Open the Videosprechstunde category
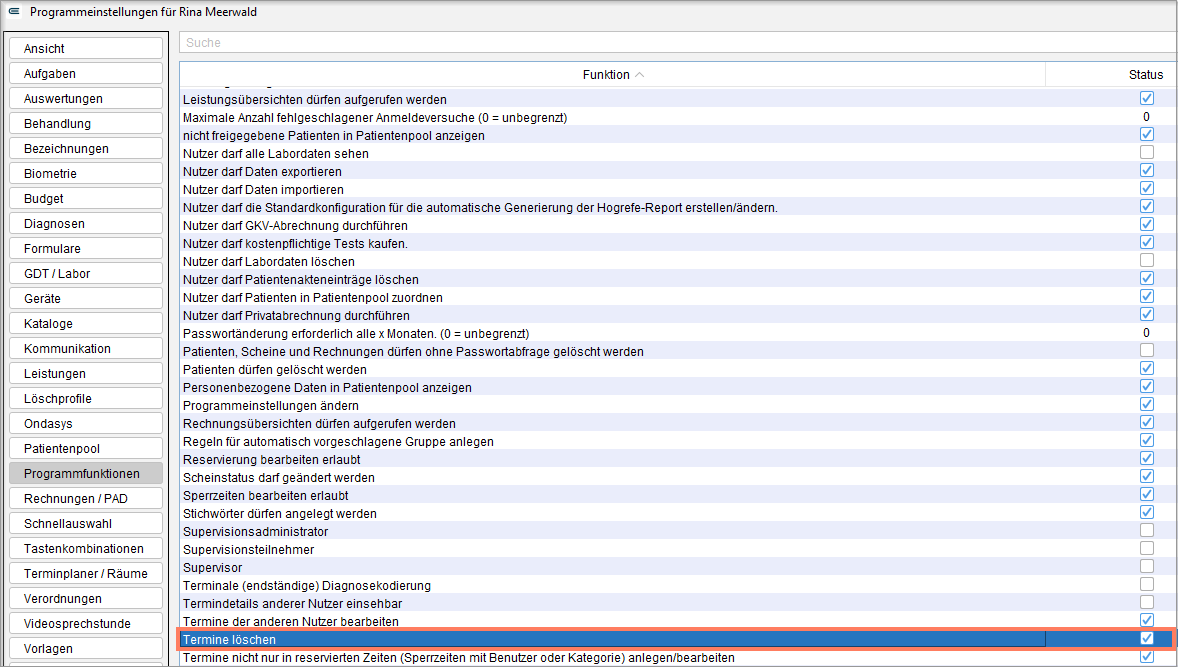Image resolution: width=1178 pixels, height=667 pixels. (86, 623)
